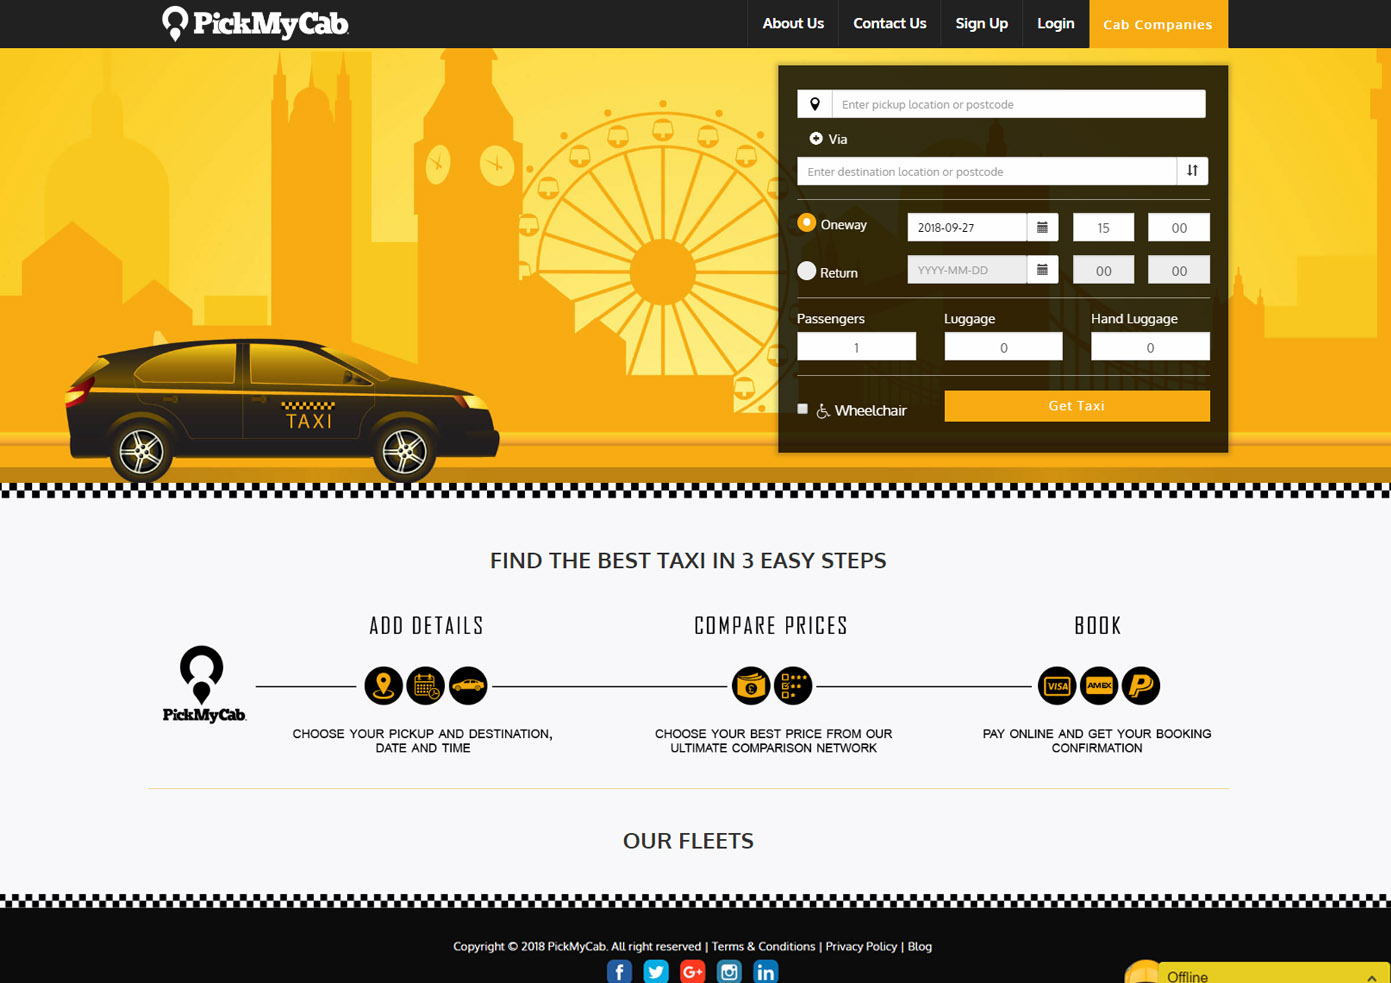Click the car step icon under Add Details
1391x983 pixels.
tap(468, 686)
